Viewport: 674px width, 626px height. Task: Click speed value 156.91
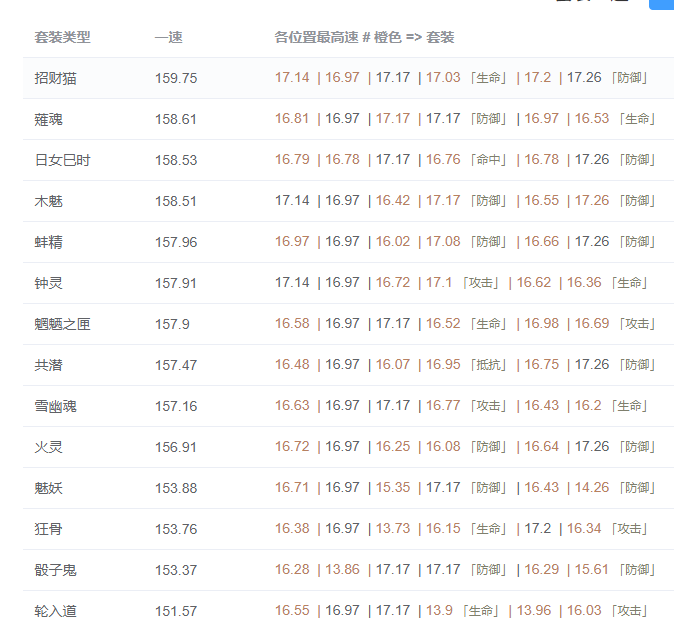[176, 447]
